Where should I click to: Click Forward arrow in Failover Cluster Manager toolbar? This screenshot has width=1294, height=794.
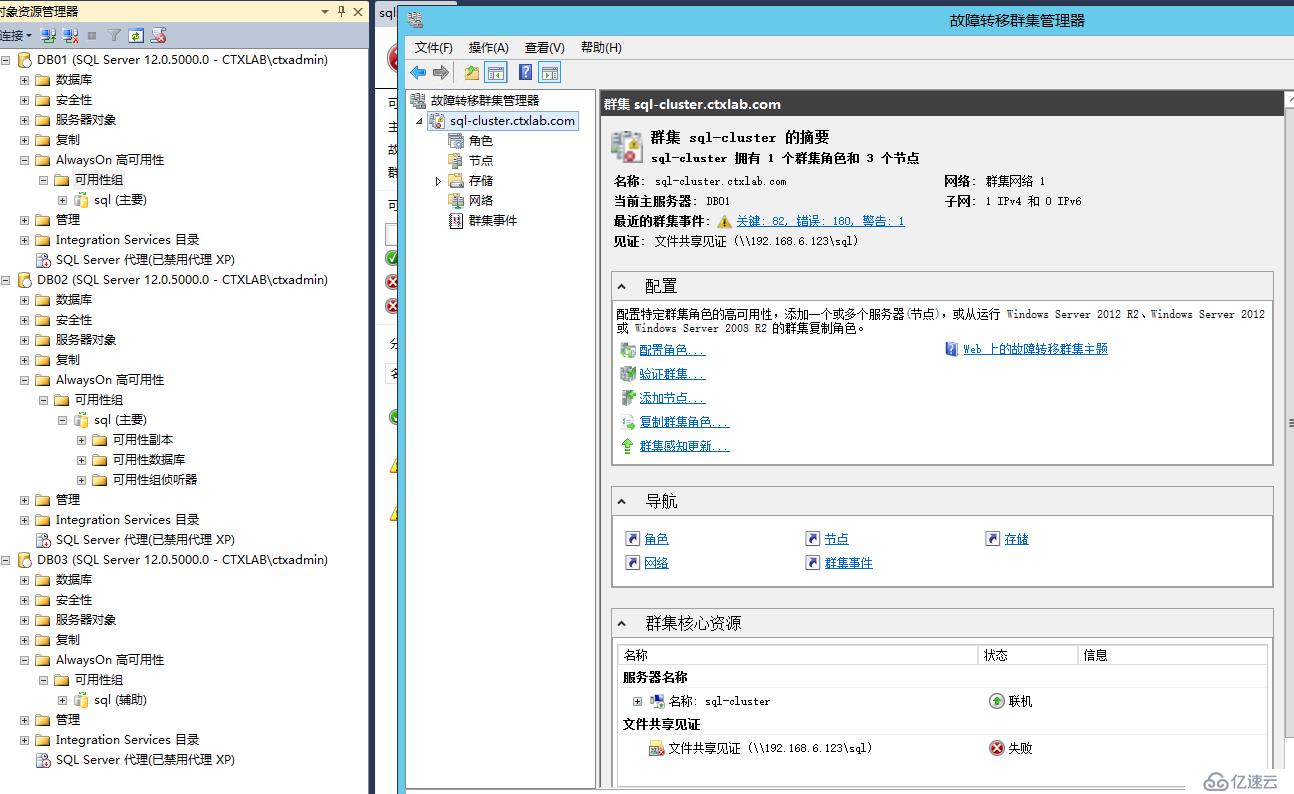point(440,72)
